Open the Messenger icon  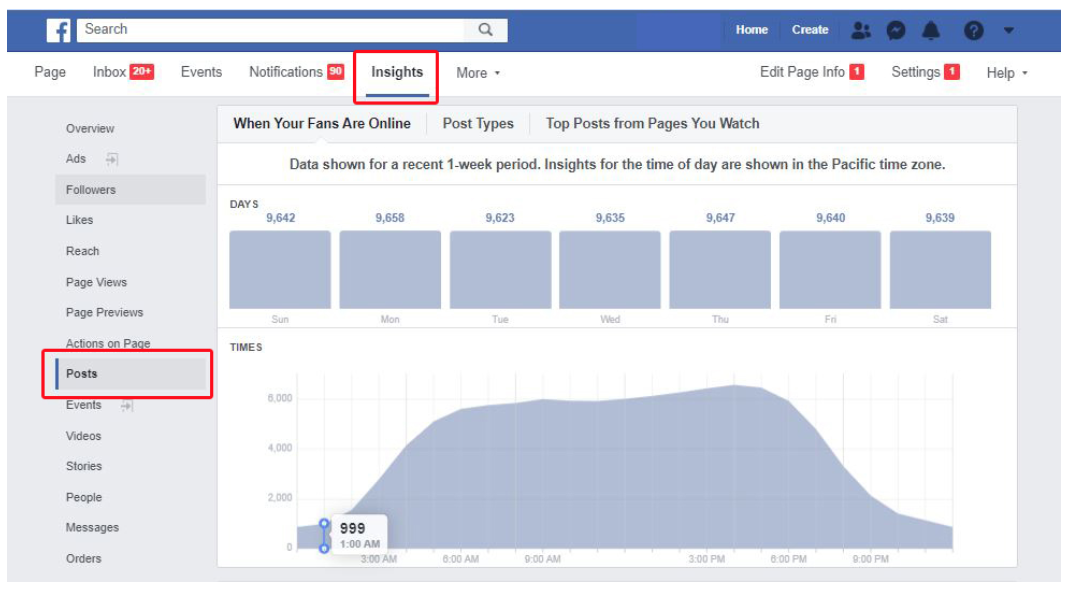tap(896, 30)
